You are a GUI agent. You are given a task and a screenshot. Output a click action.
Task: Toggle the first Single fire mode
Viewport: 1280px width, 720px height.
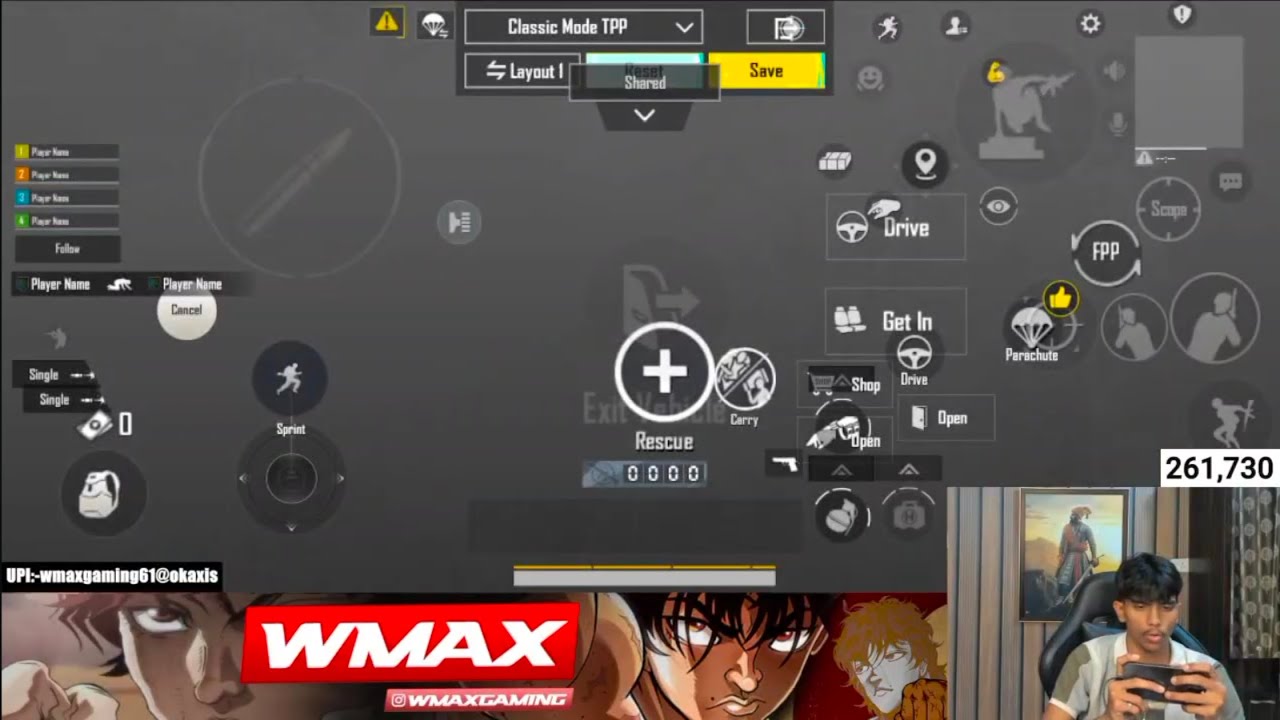(x=54, y=374)
